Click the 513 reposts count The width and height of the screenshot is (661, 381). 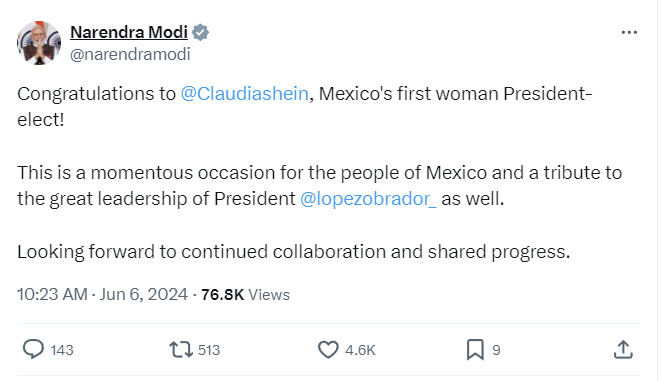[x=209, y=350]
